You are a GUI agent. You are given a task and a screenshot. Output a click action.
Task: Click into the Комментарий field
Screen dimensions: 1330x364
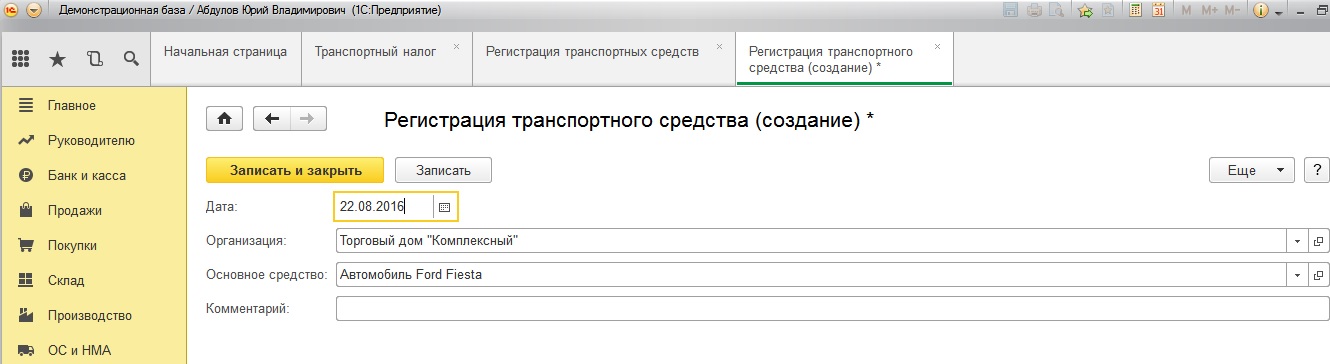832,308
